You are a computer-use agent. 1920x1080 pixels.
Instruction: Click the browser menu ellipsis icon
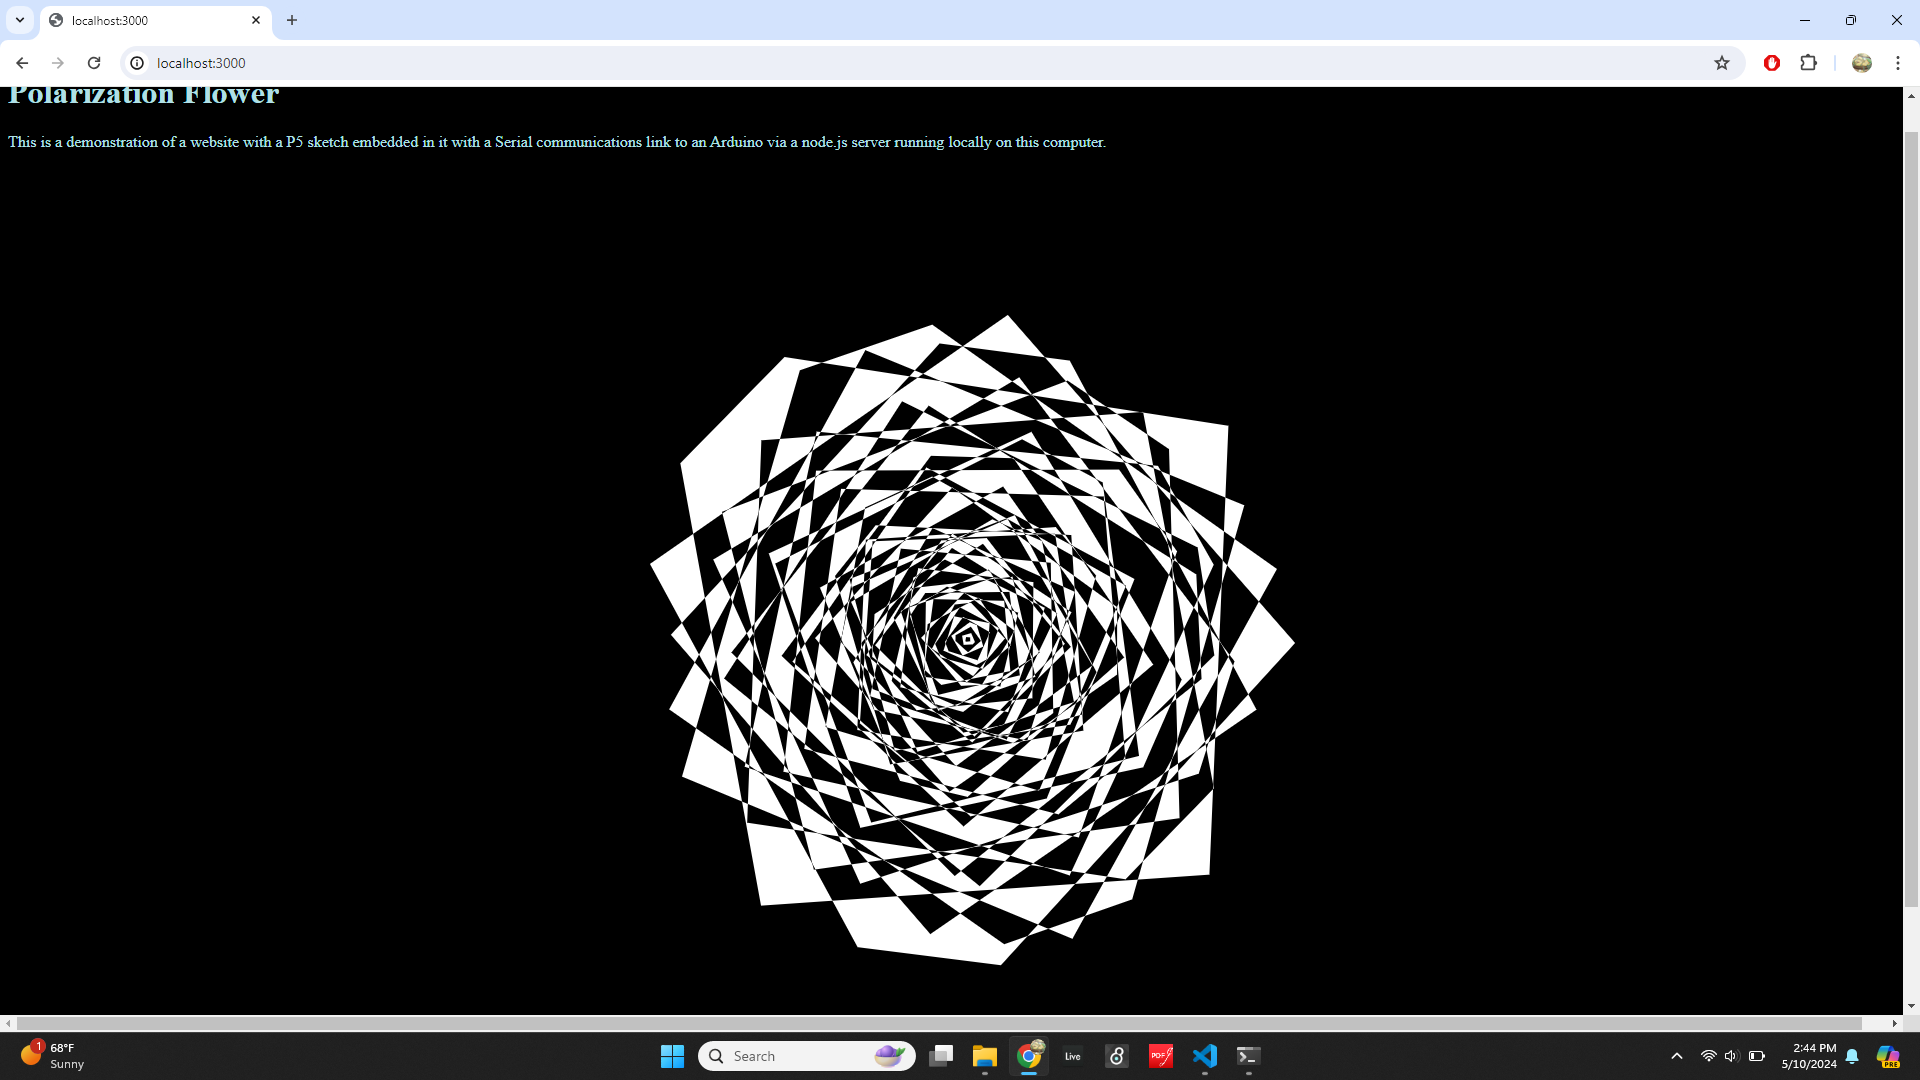pyautogui.click(x=1896, y=62)
